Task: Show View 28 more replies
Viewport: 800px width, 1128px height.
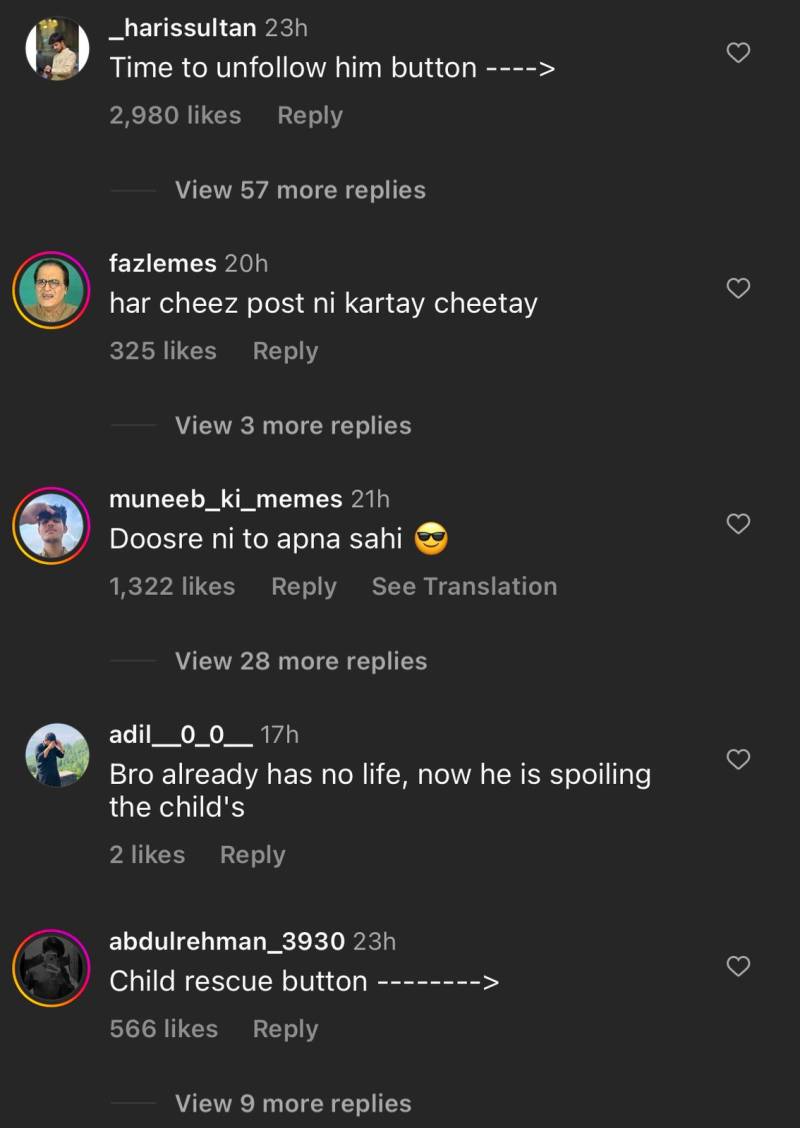Action: click(x=300, y=661)
